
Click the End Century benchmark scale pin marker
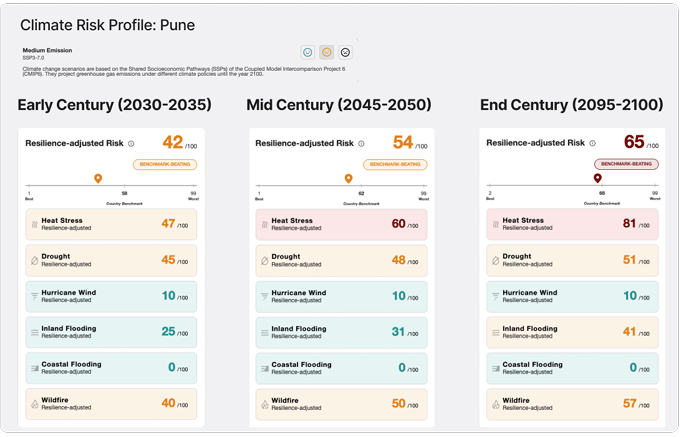coord(598,179)
